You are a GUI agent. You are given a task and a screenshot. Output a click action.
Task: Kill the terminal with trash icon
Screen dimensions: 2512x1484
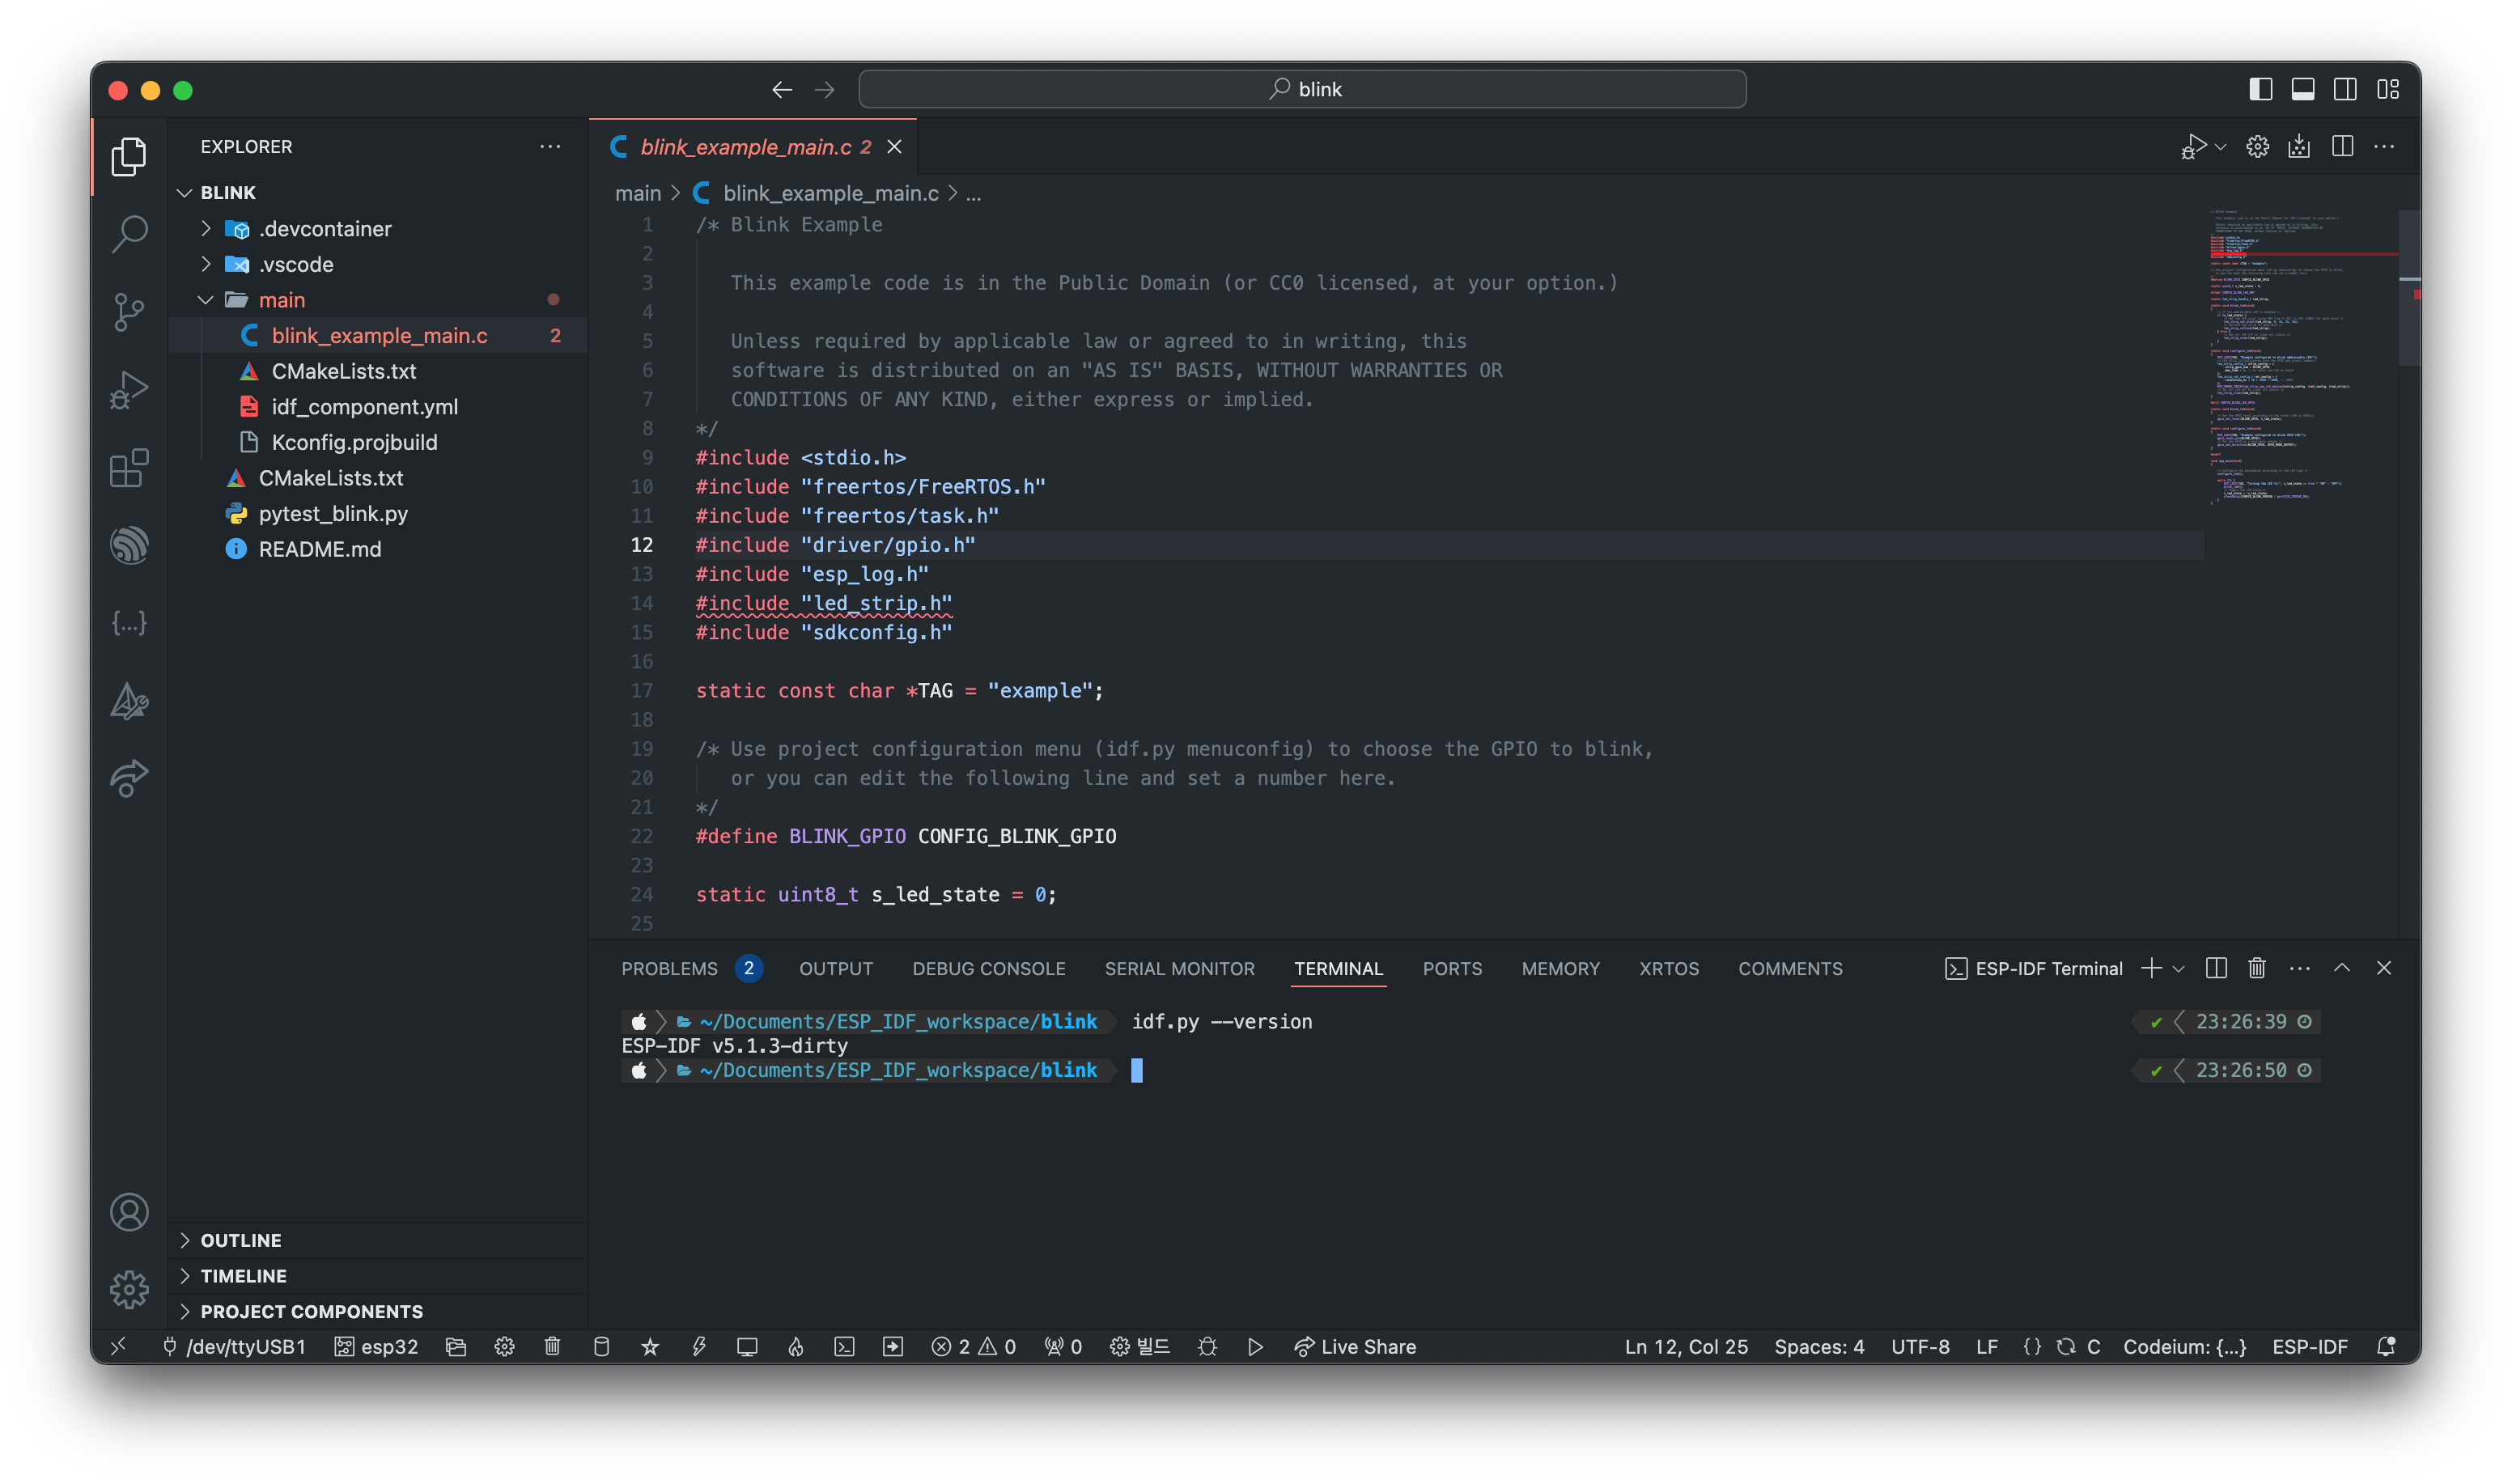[x=2257, y=968]
